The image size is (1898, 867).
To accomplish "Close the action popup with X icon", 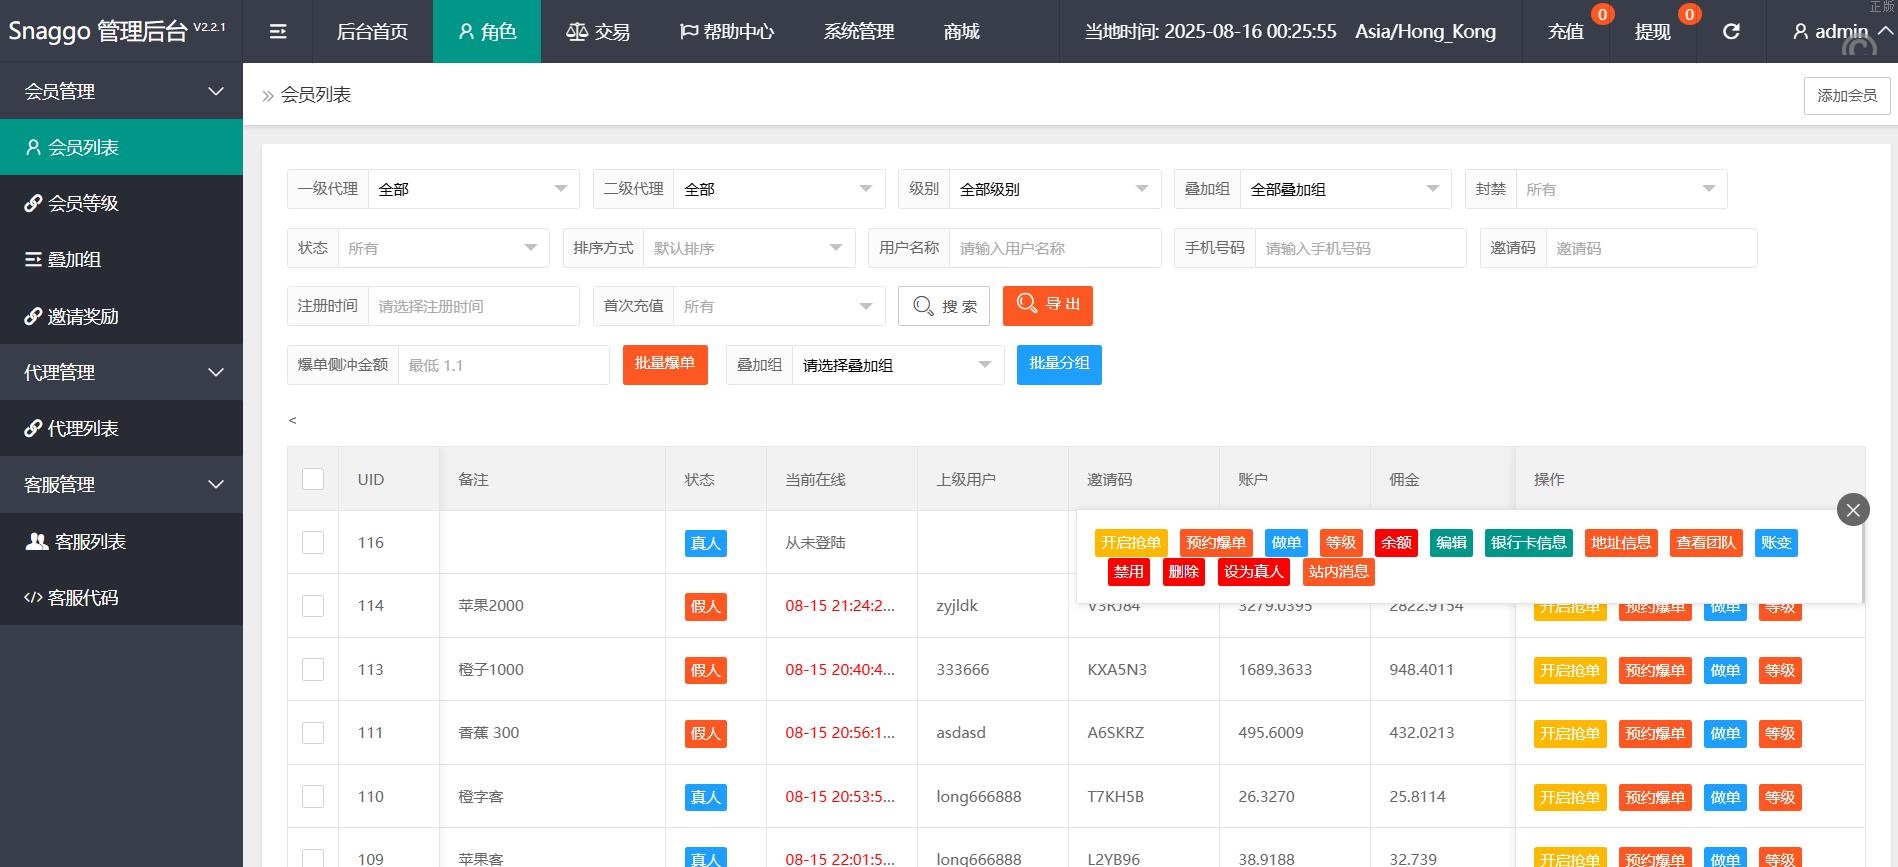I will point(1852,510).
